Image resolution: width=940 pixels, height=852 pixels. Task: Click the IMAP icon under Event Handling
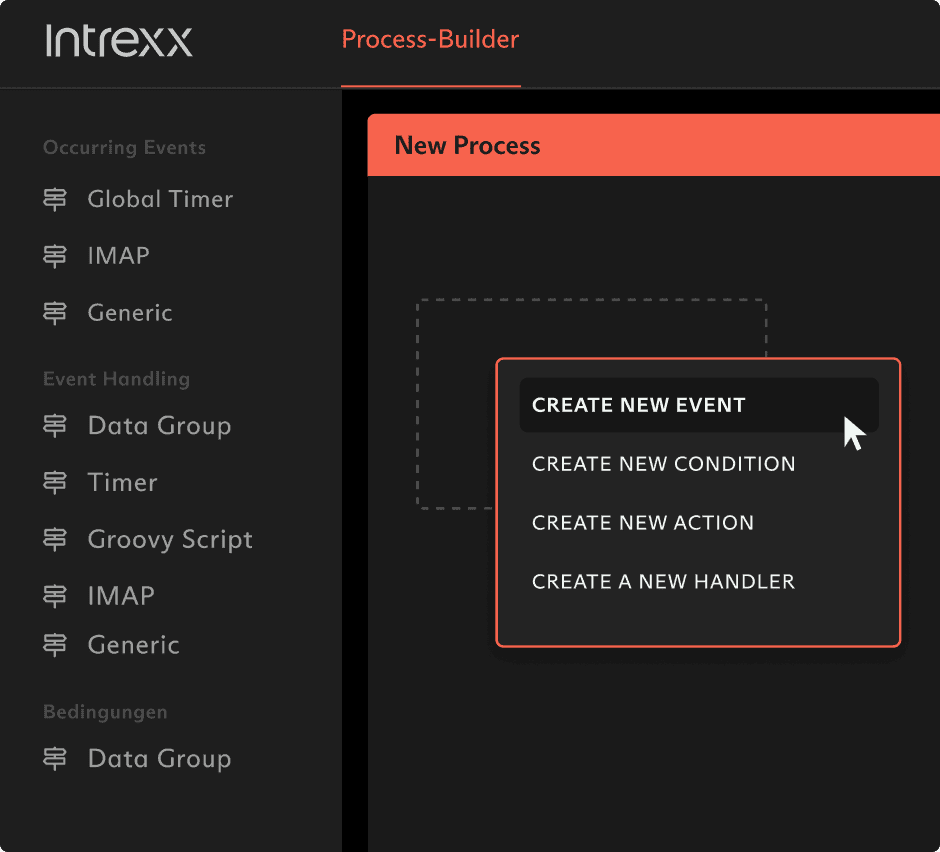55,596
